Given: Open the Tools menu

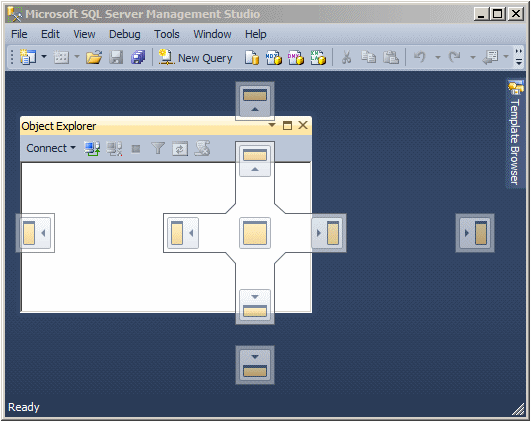Looking at the screenshot, I should click(167, 34).
